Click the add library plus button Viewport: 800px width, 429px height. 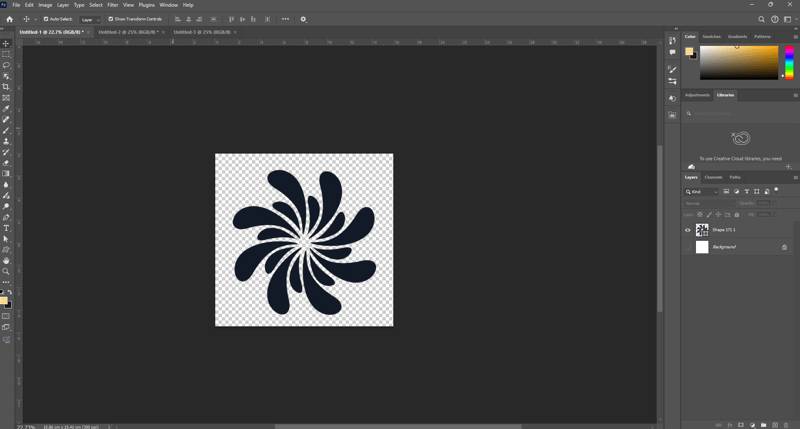788,167
